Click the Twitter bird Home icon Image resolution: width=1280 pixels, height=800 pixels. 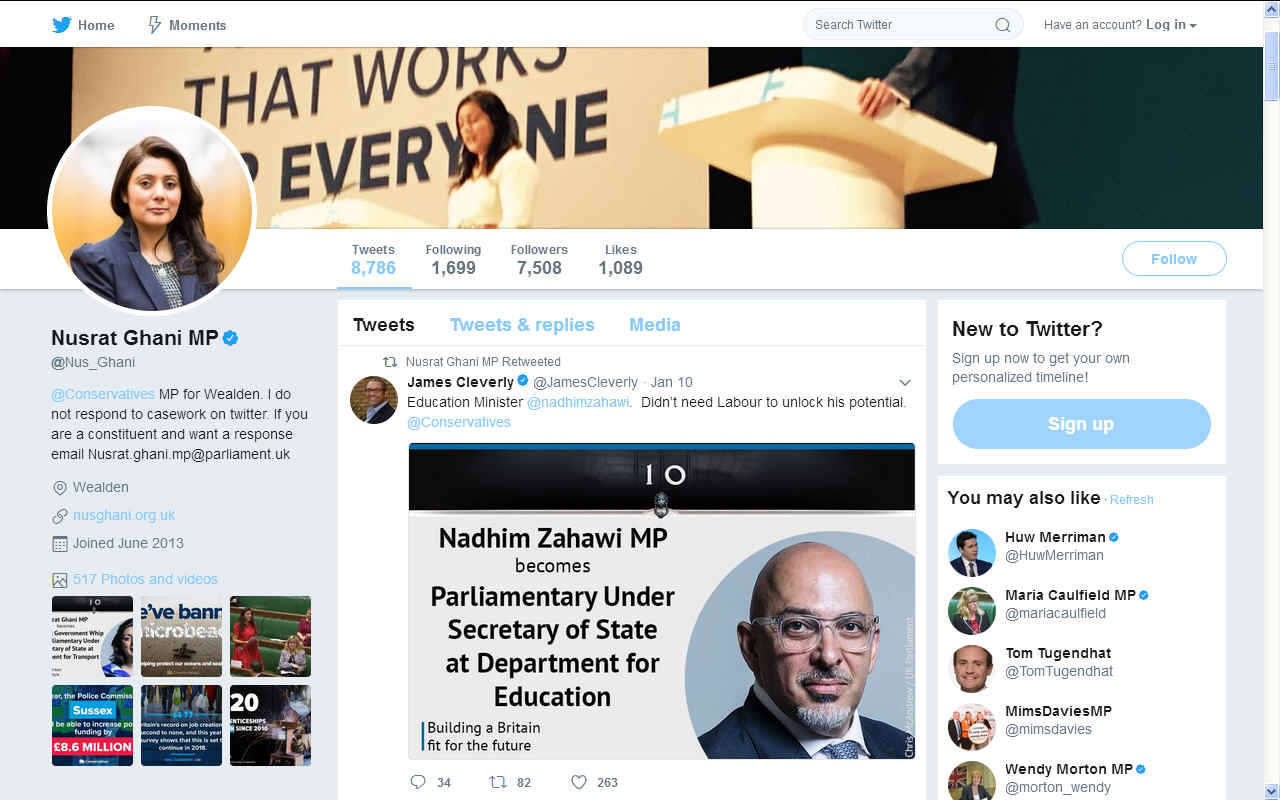click(x=62, y=25)
